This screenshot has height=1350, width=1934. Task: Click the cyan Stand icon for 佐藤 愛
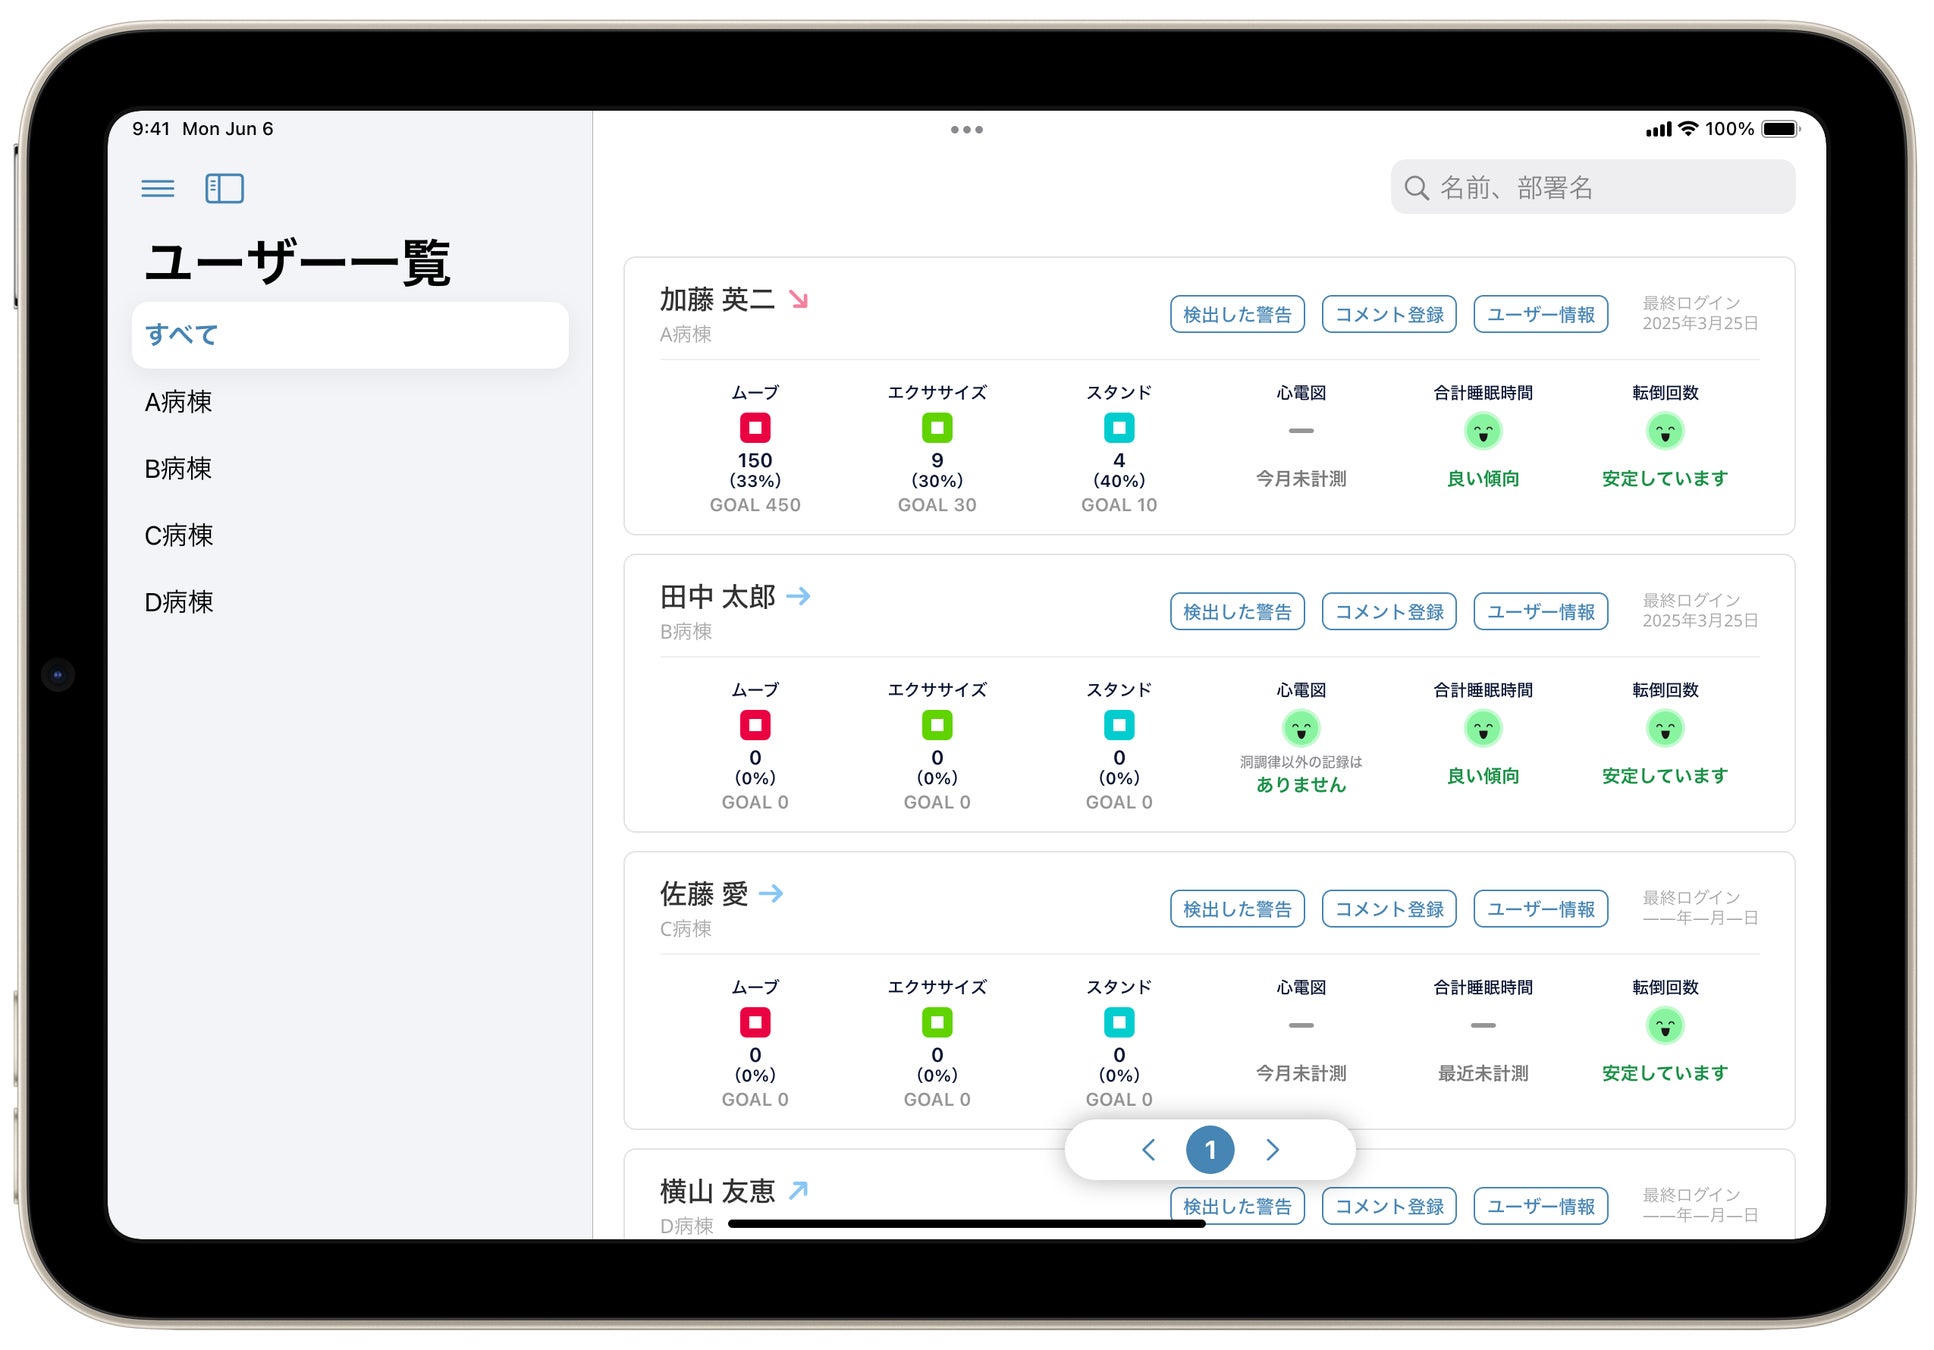pyautogui.click(x=1119, y=1022)
